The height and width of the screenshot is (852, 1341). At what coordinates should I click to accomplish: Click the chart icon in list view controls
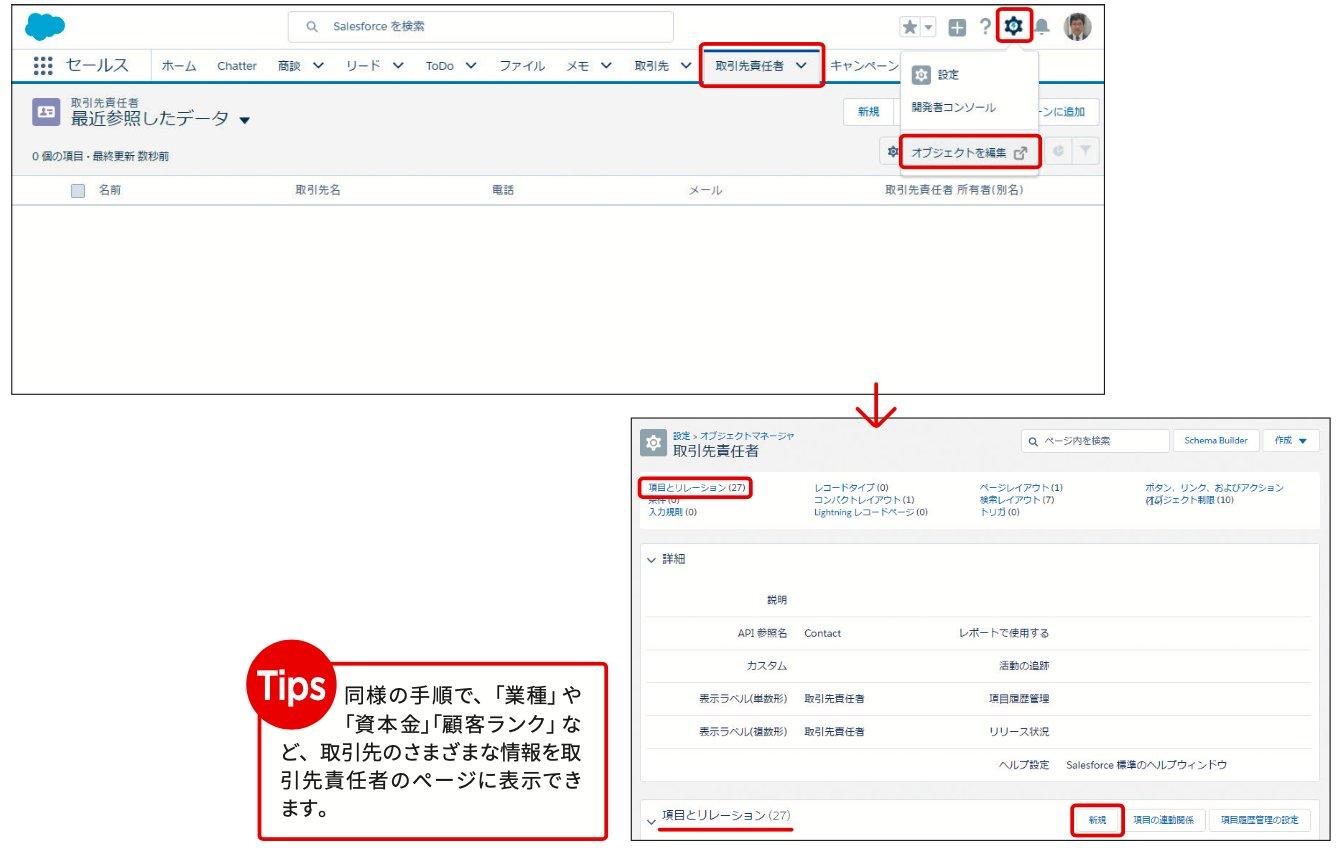coord(1058,152)
